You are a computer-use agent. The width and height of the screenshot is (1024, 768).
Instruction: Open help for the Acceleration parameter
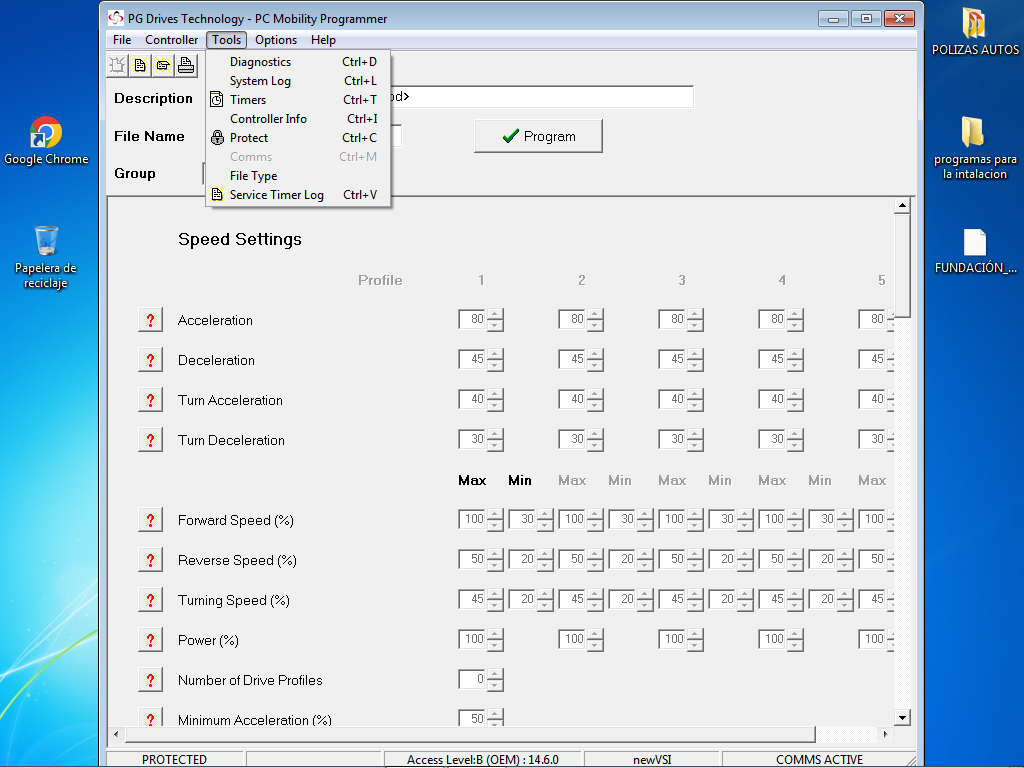tap(150, 320)
